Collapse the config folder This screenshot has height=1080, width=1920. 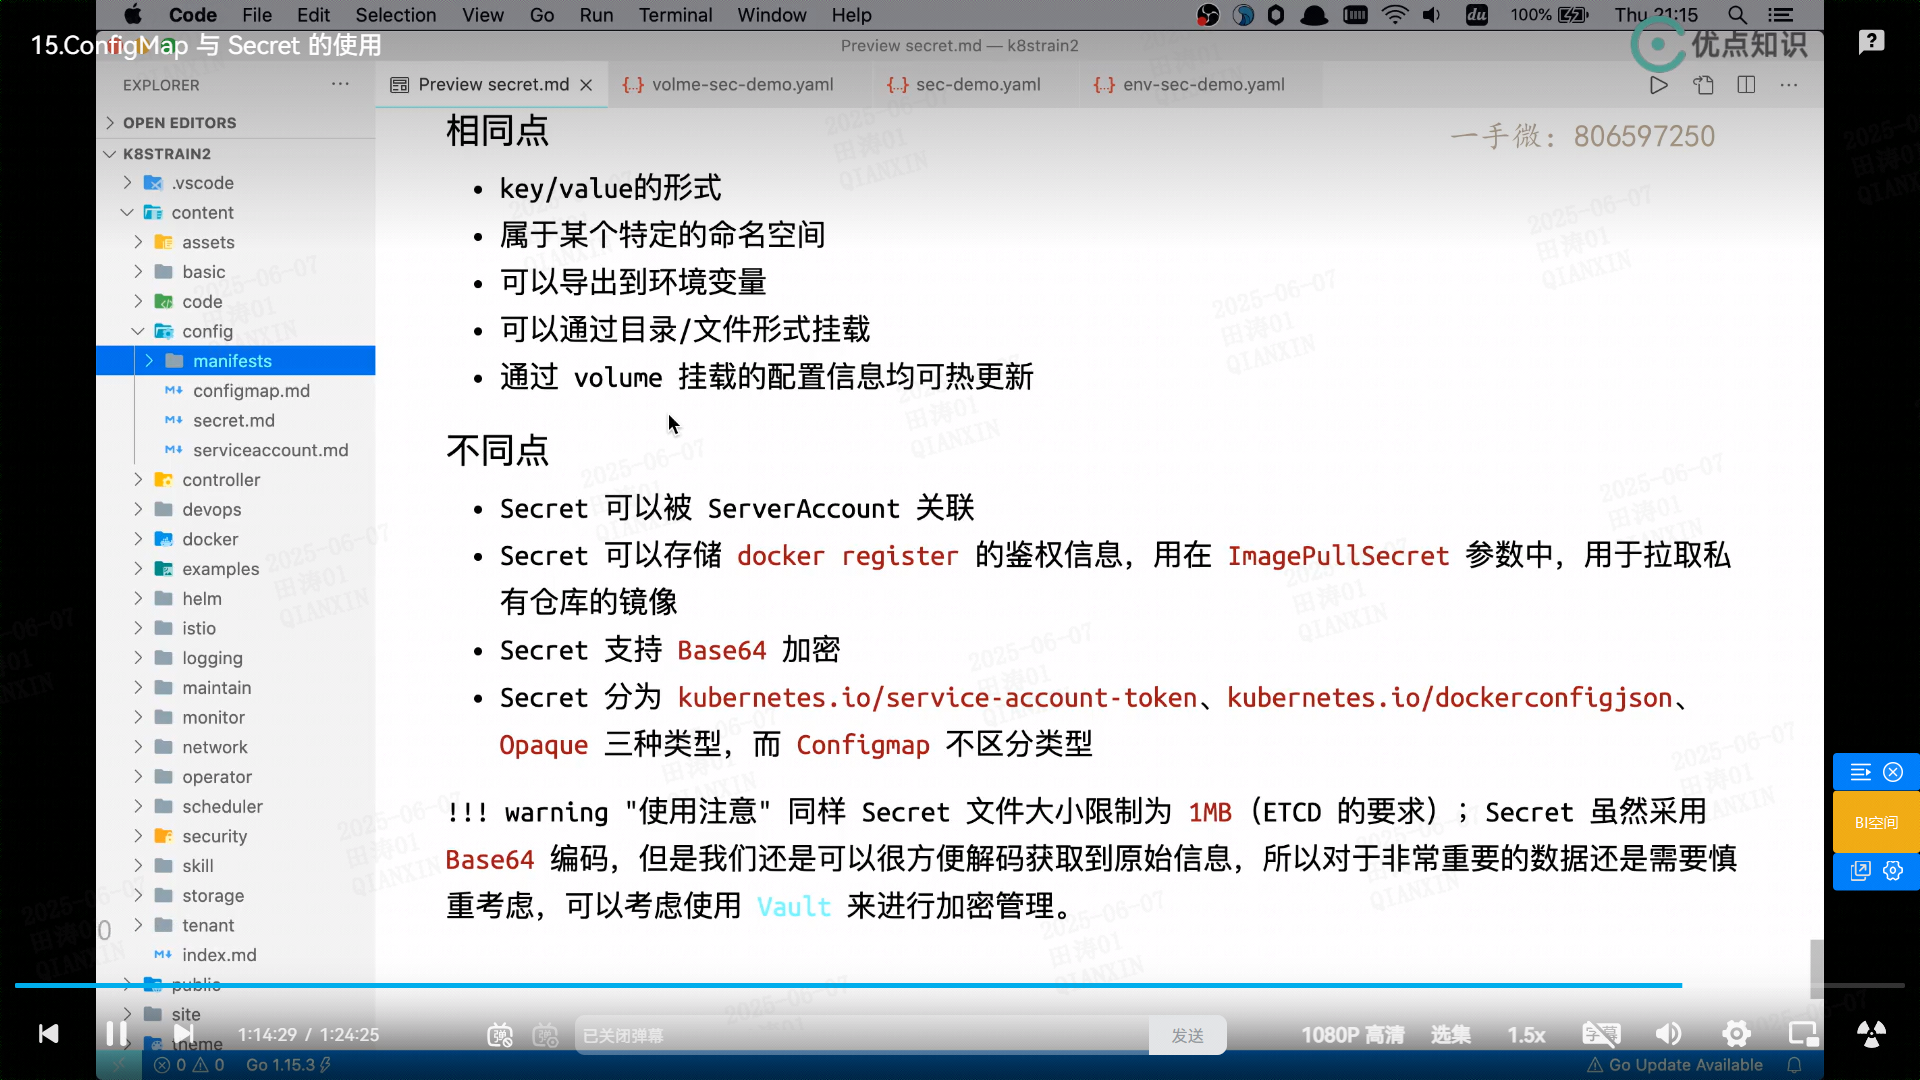[206, 331]
